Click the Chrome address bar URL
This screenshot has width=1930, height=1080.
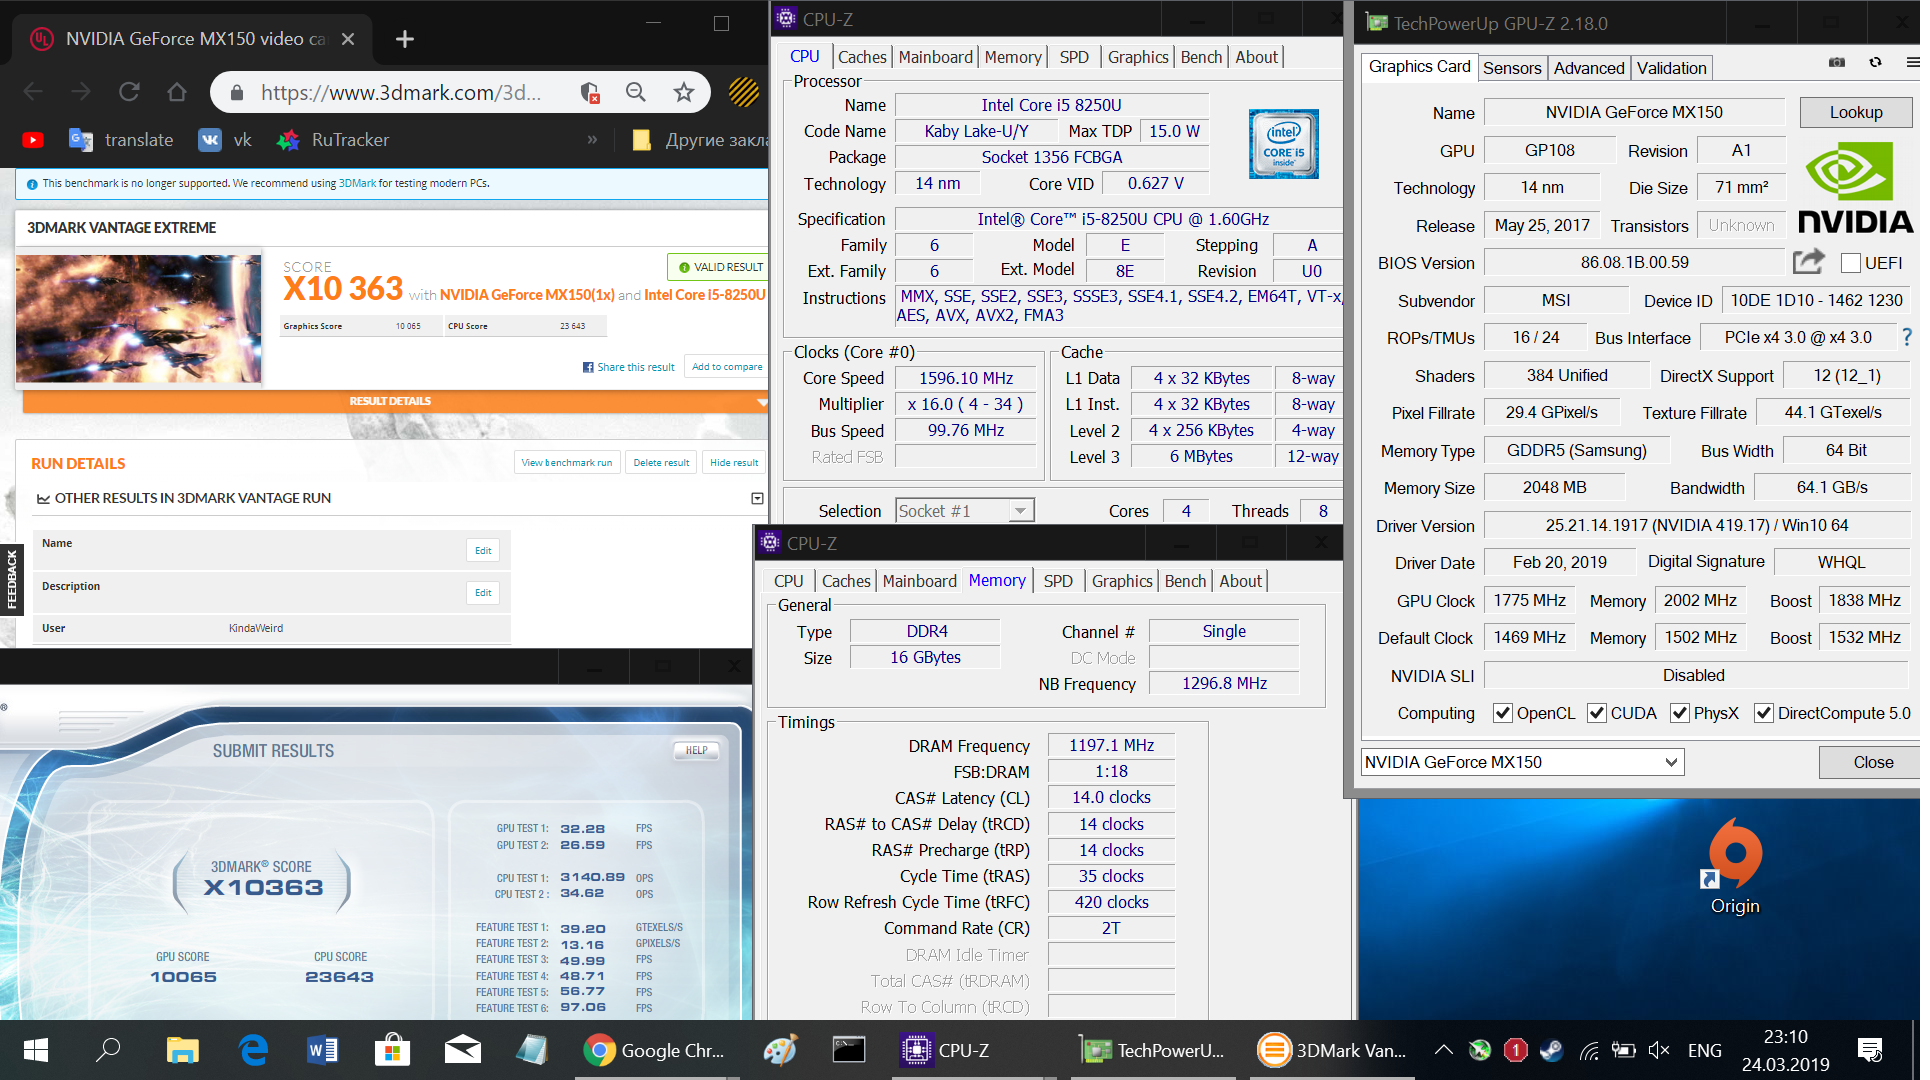click(x=401, y=92)
